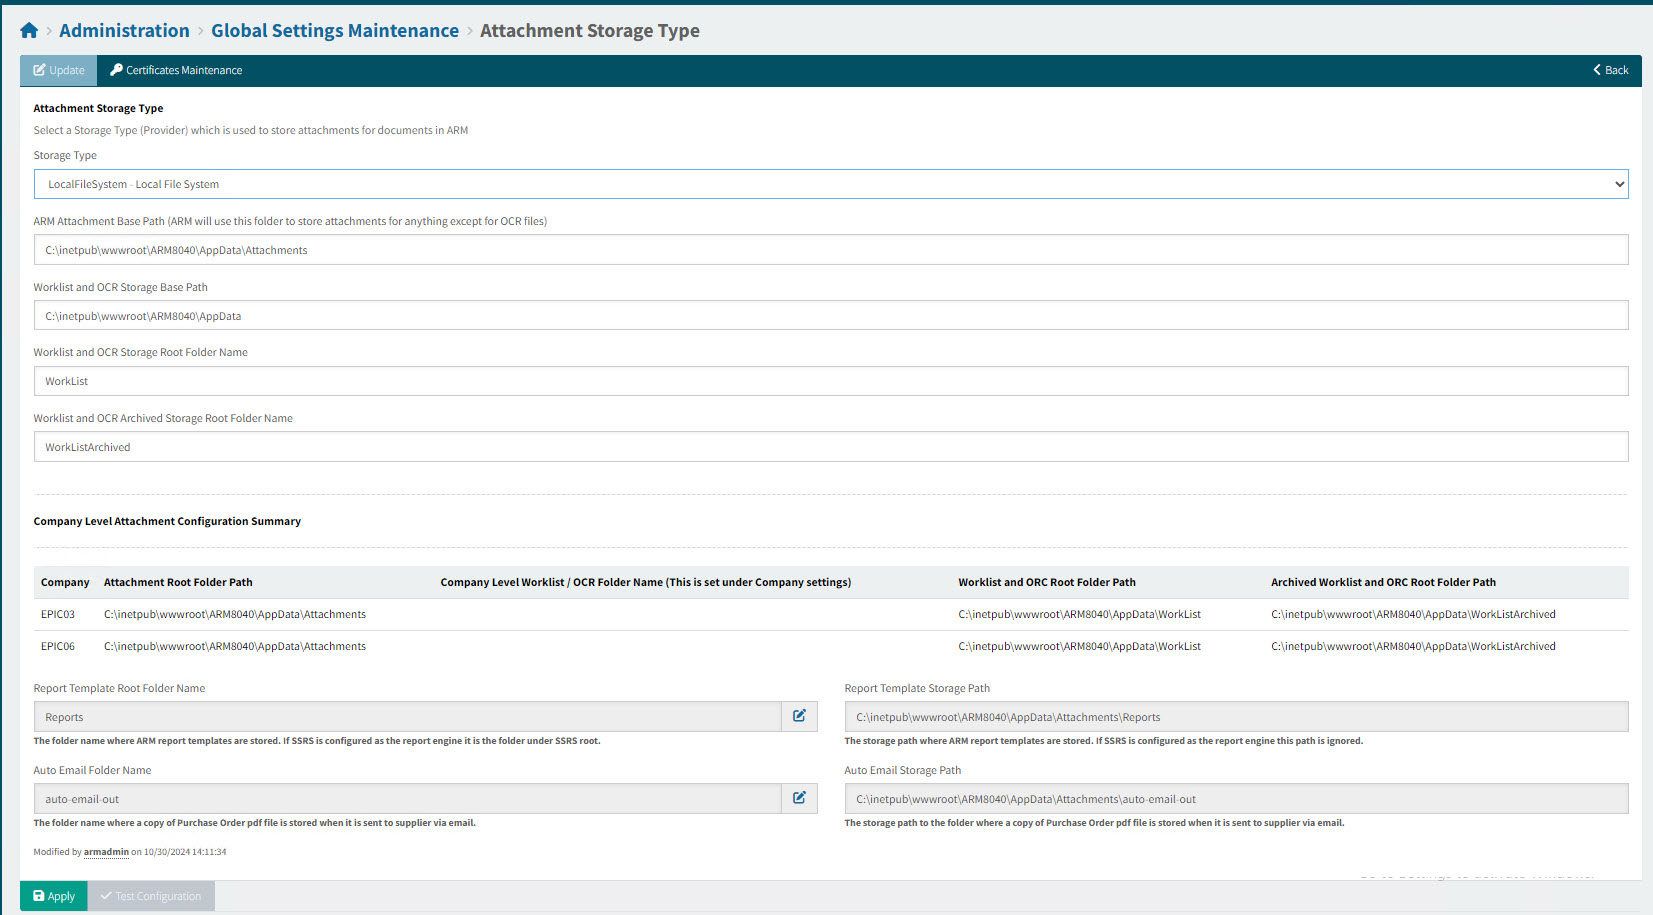Select the Worklist Storage Root Folder Name field

tap(830, 381)
